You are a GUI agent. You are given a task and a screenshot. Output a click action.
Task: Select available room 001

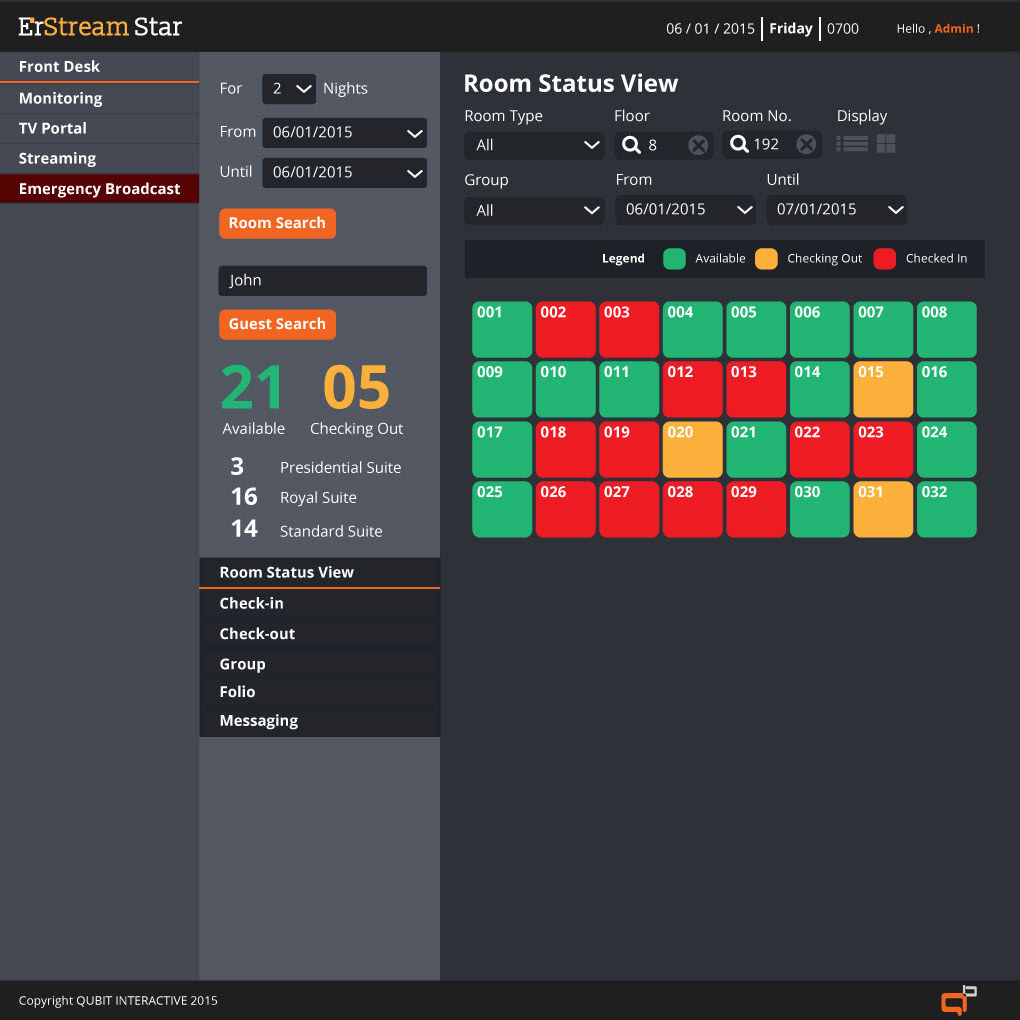coord(502,329)
